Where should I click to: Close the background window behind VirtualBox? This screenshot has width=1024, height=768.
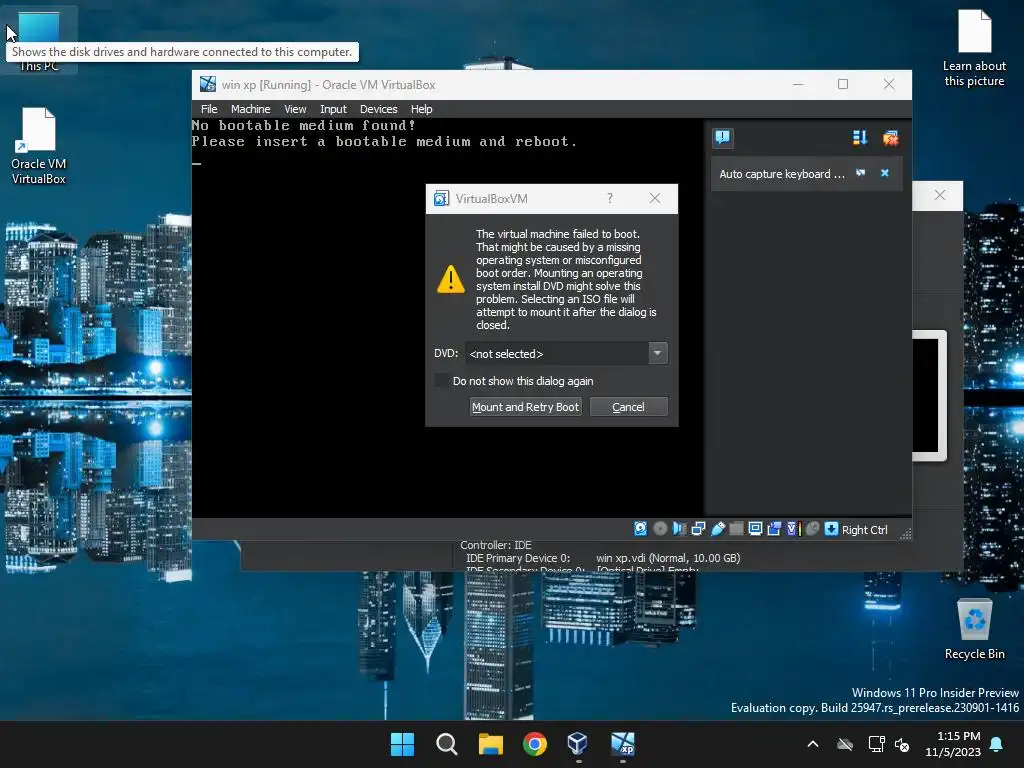click(939, 195)
